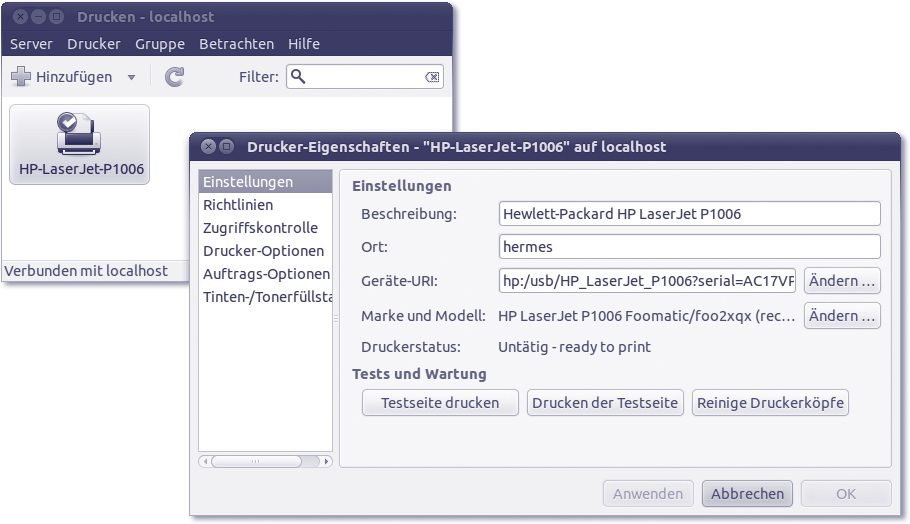Click the refresh printers icon
The width and height of the screenshot is (910, 524).
coord(175,77)
